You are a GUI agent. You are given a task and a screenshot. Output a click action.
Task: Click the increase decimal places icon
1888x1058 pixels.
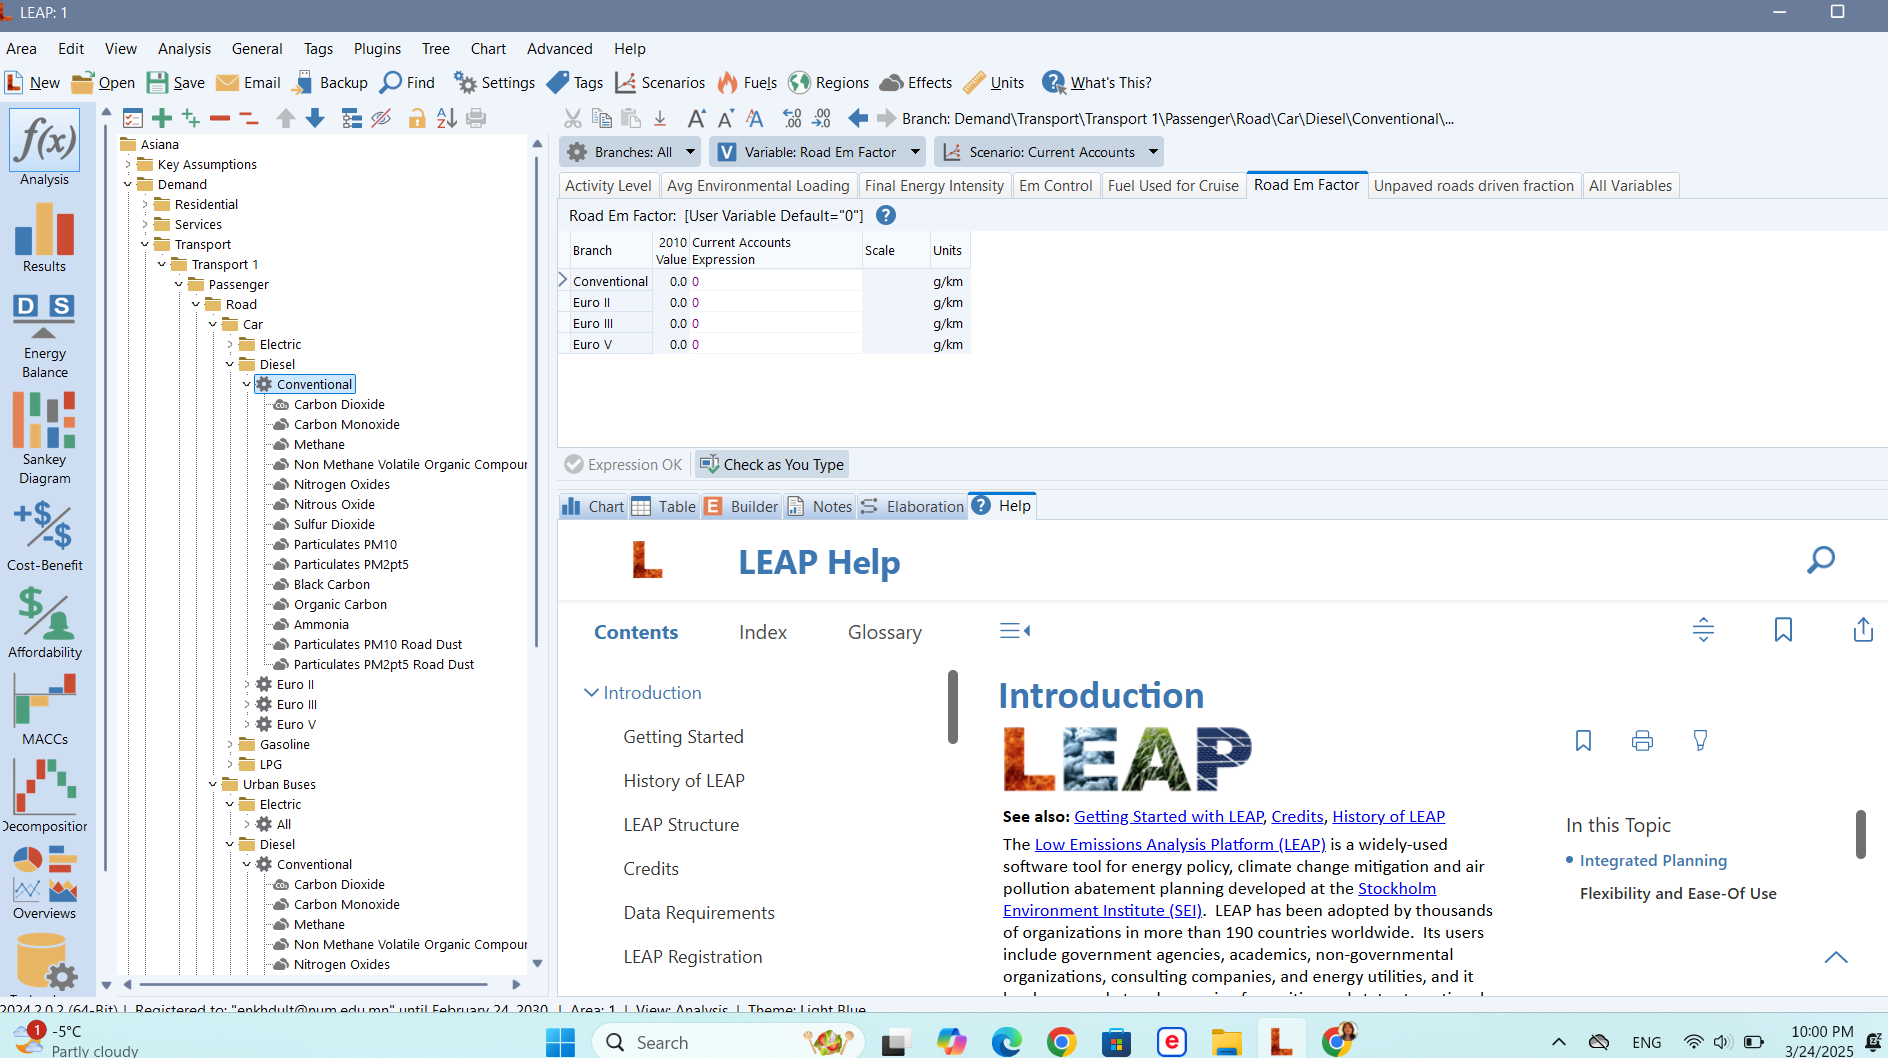tap(792, 118)
